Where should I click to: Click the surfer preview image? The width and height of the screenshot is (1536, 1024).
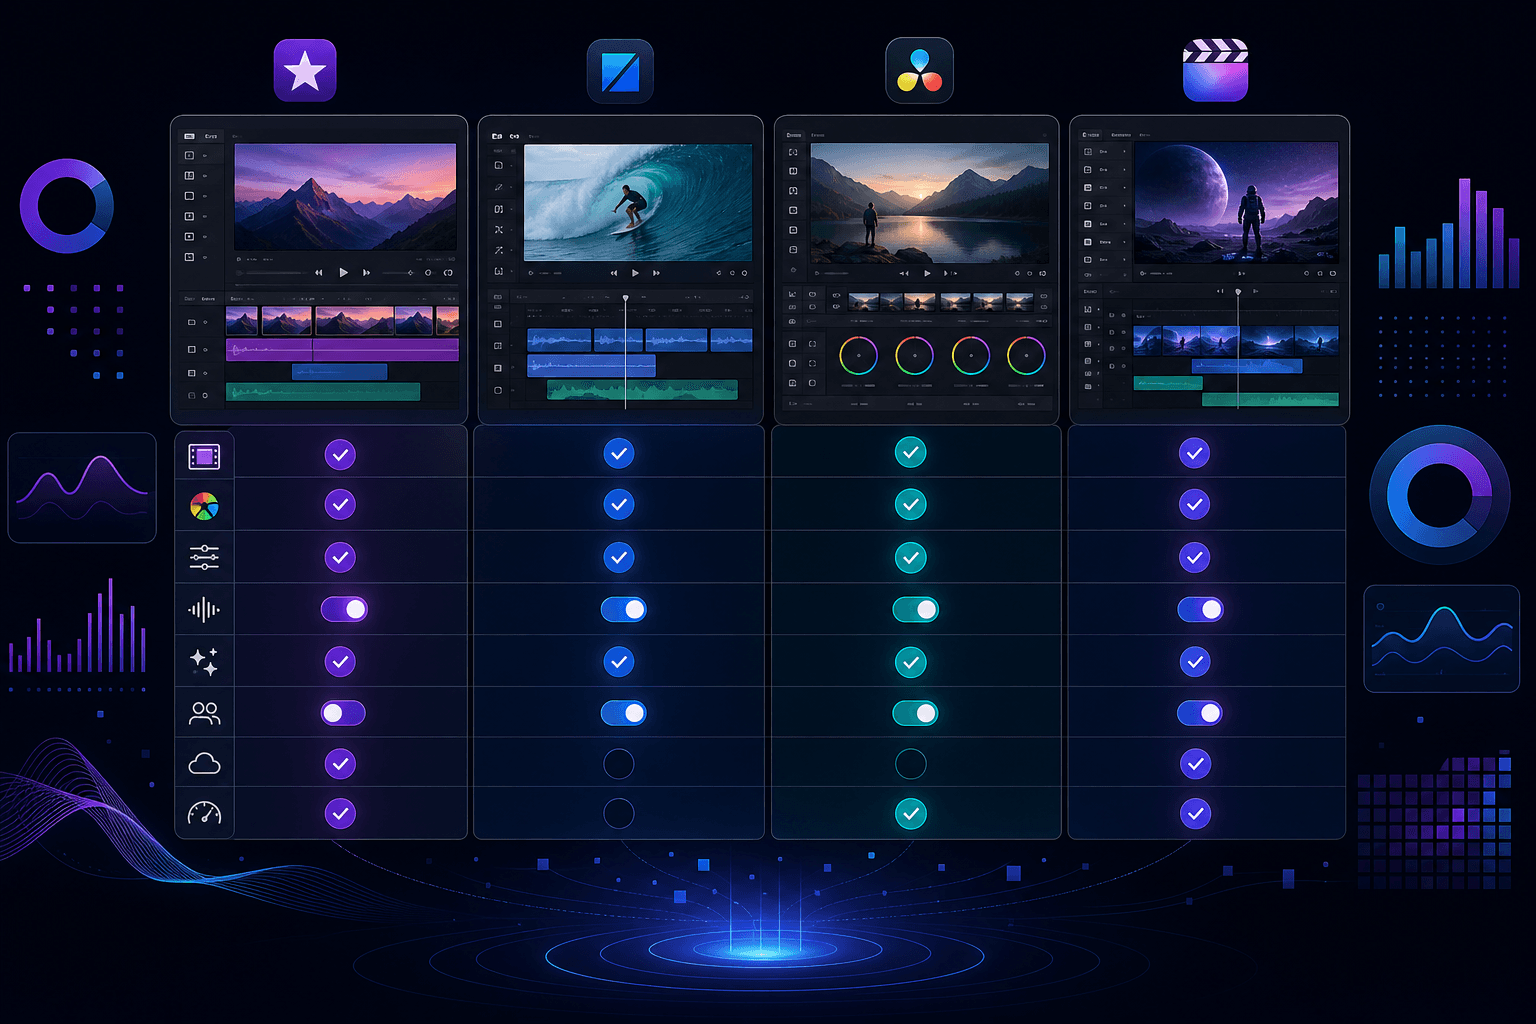point(638,203)
